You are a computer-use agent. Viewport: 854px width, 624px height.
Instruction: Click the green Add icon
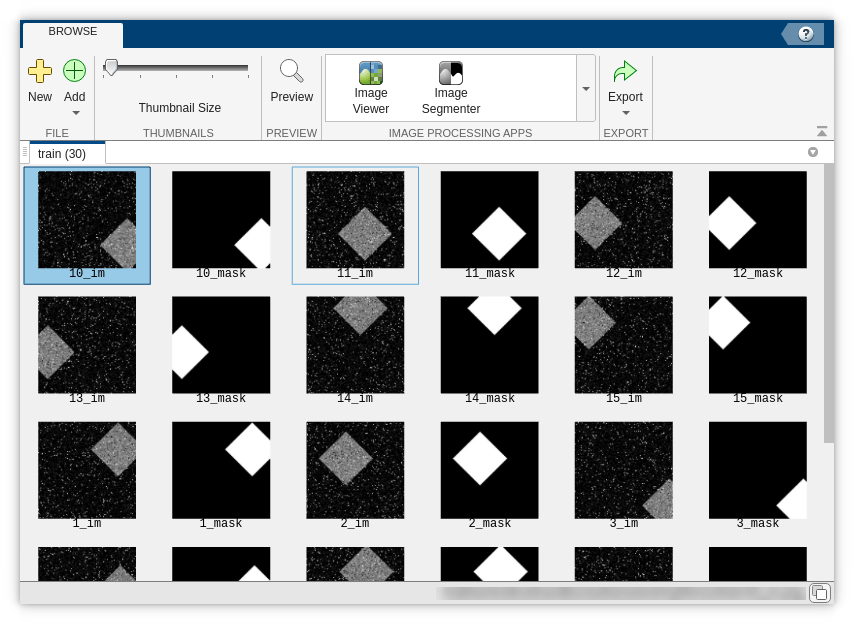point(75,71)
